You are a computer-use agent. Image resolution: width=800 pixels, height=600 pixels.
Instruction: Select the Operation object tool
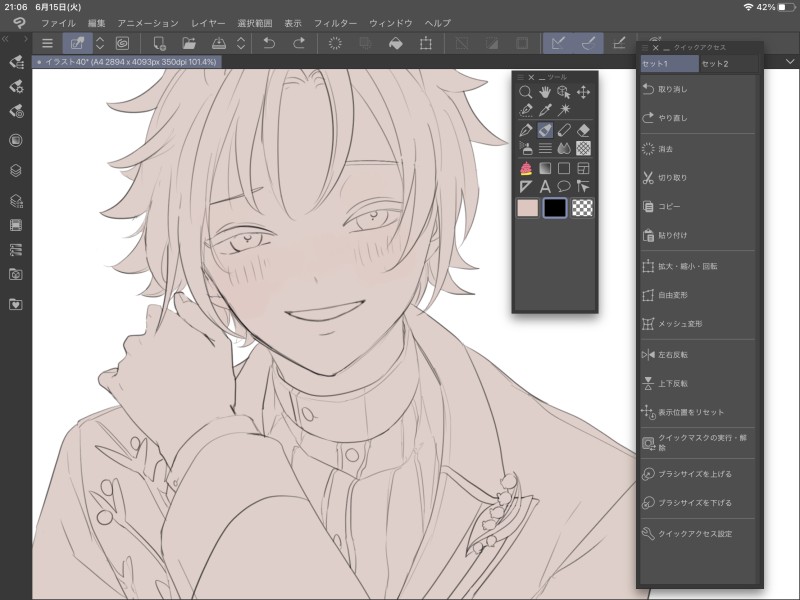point(564,92)
